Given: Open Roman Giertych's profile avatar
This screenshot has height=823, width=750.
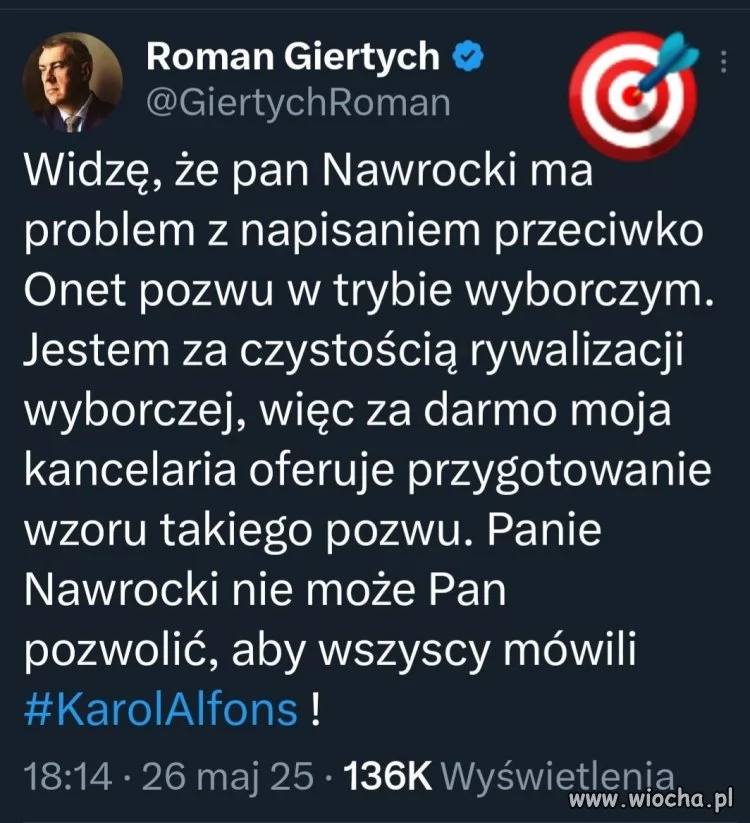Looking at the screenshot, I should tap(73, 83).
